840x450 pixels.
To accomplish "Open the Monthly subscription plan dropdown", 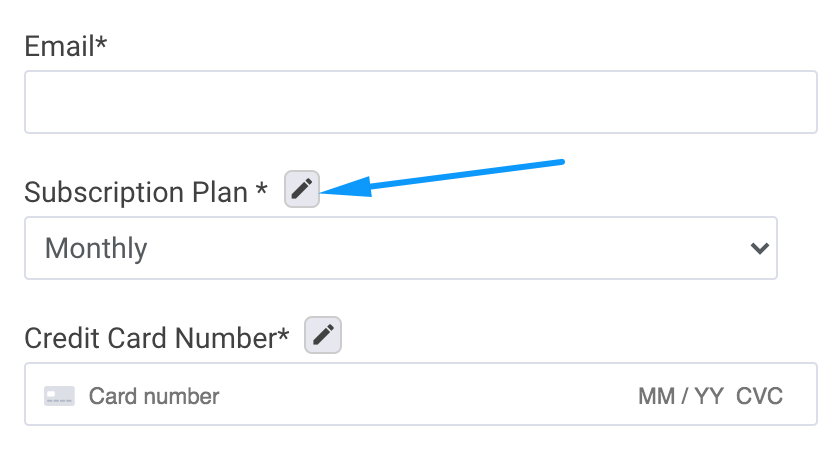I will pos(401,248).
